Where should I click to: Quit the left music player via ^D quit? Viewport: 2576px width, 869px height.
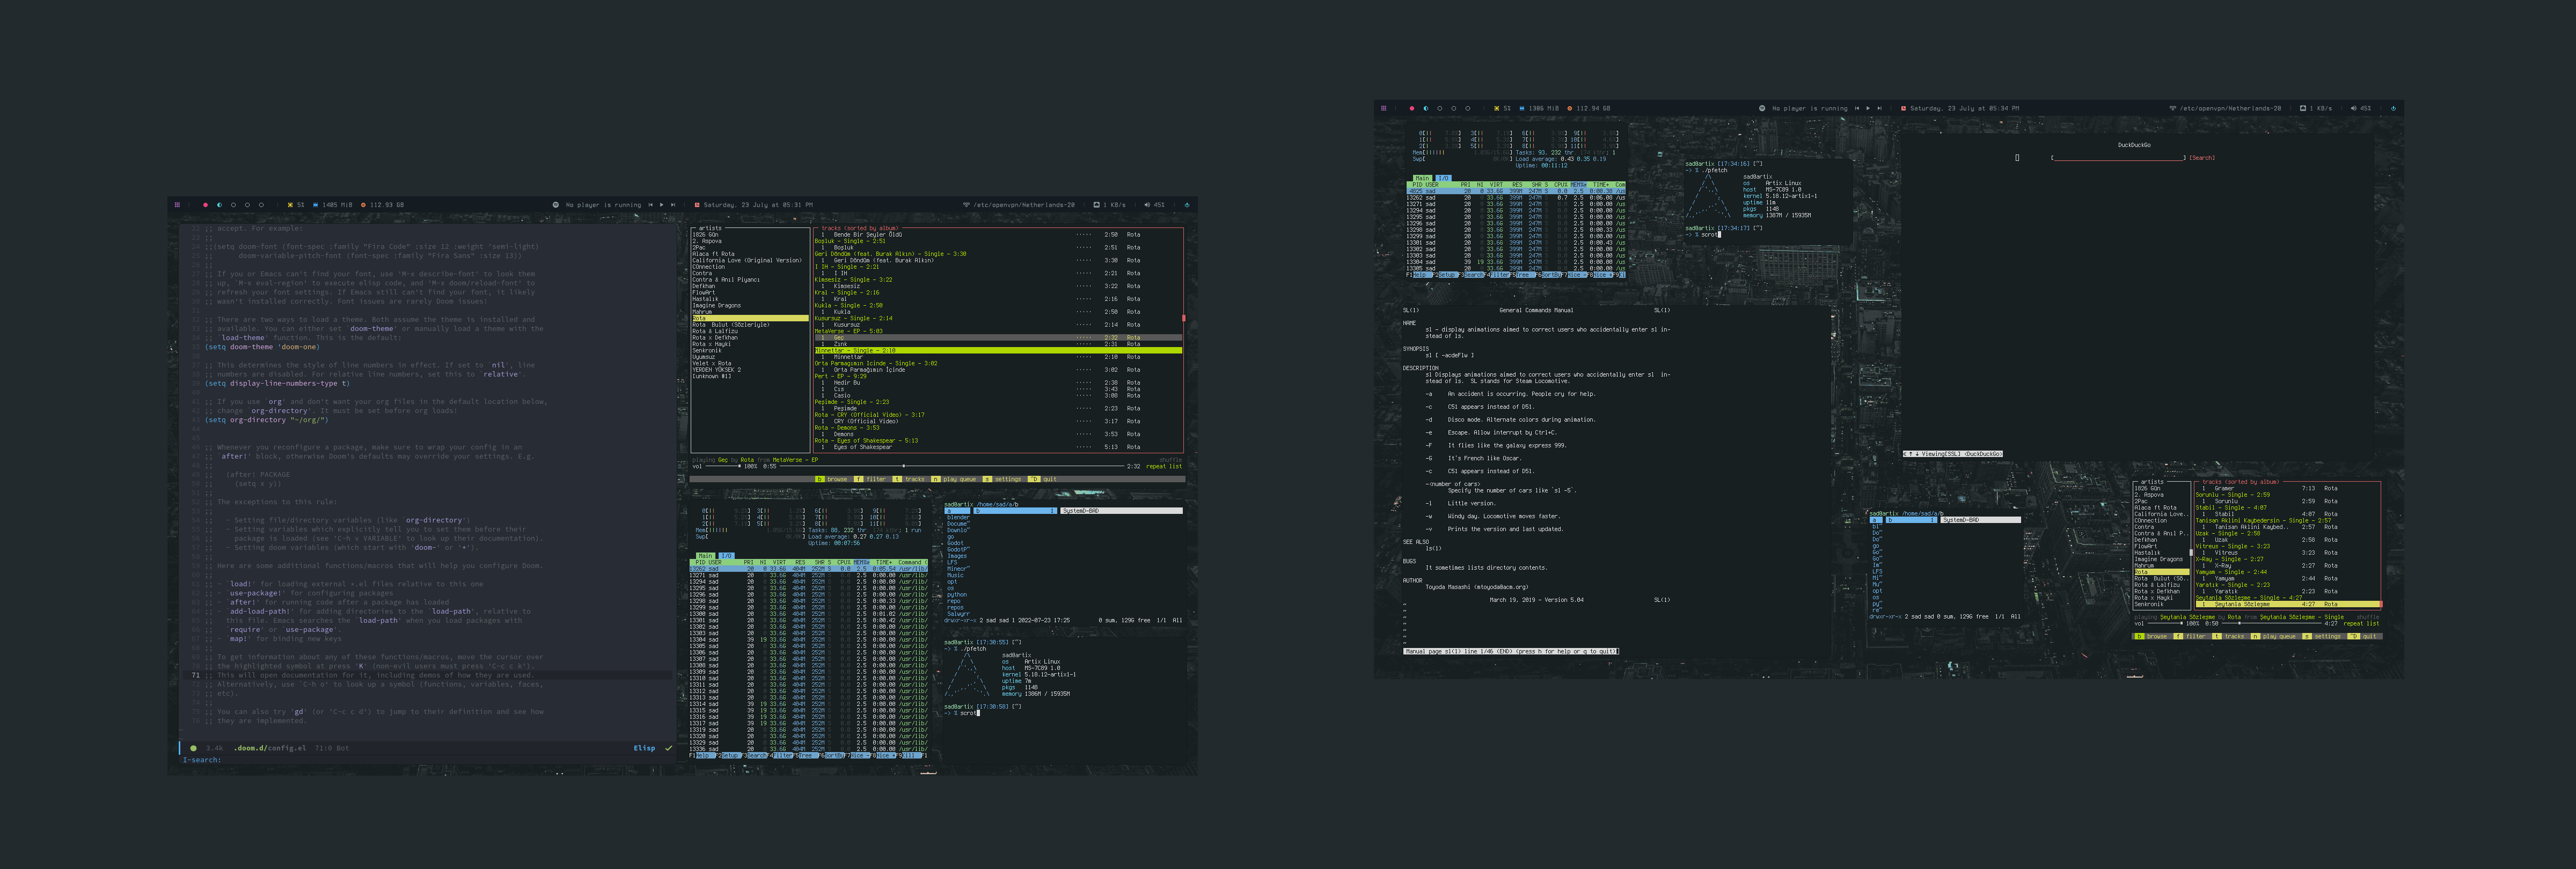(1043, 479)
